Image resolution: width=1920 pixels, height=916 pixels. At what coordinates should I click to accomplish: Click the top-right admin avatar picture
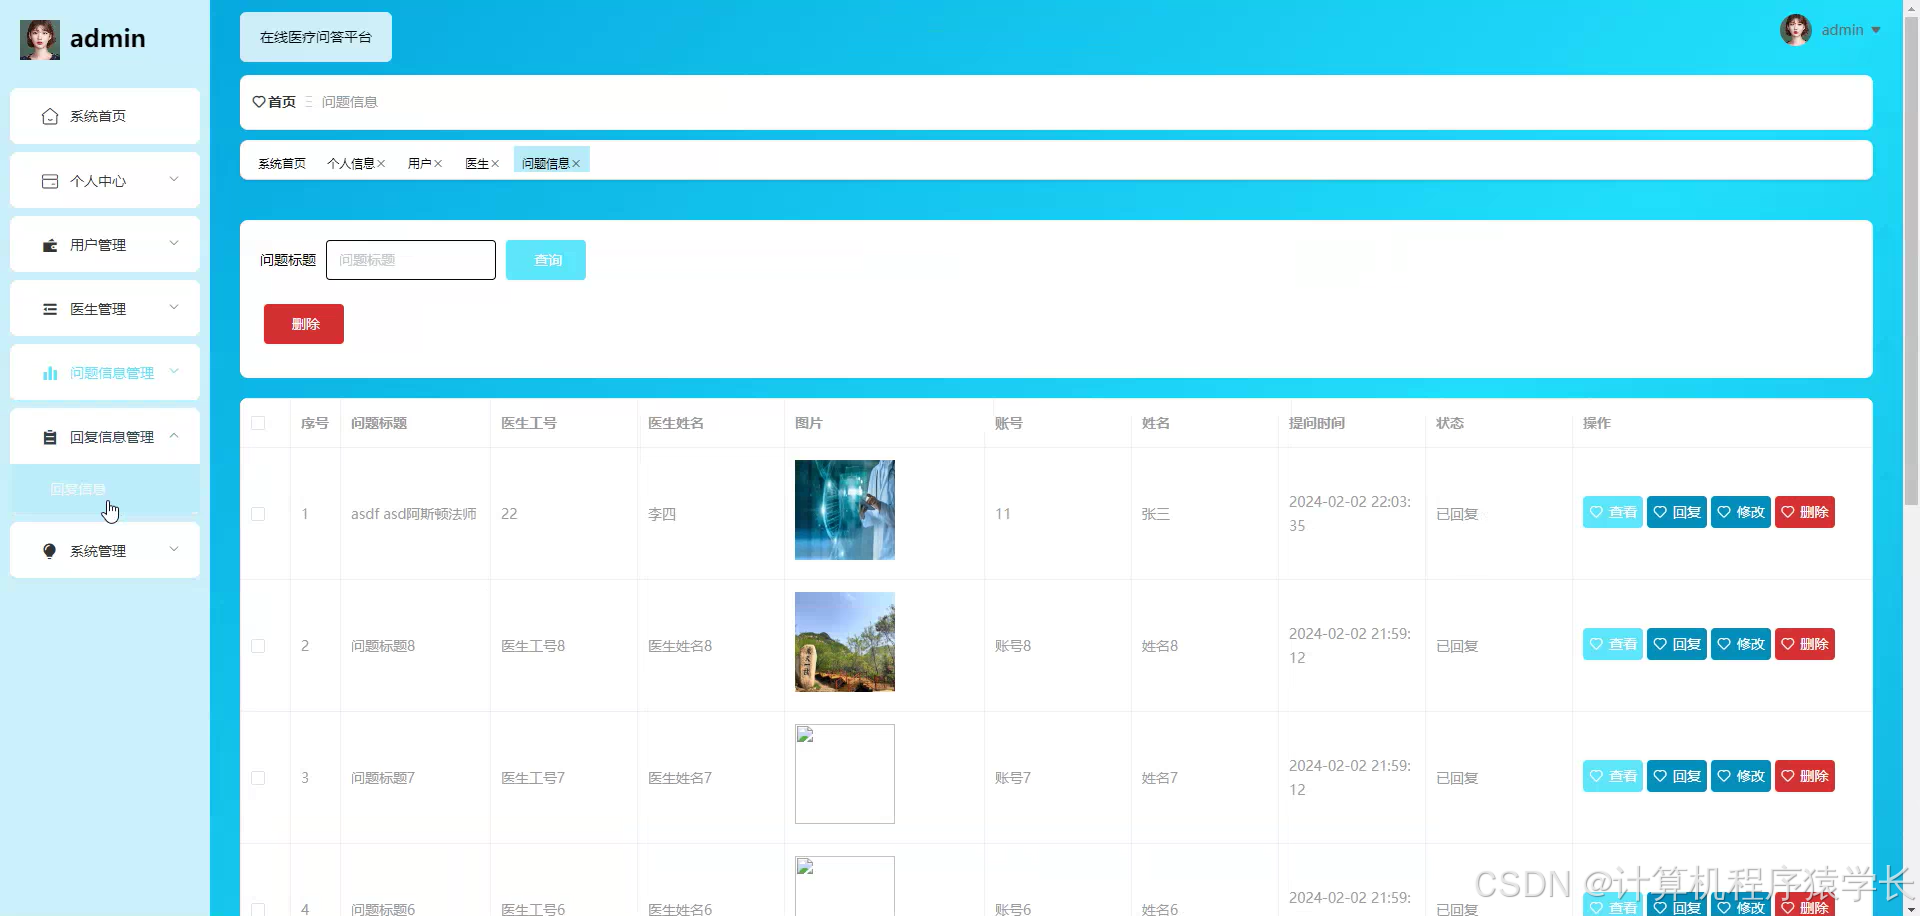click(1796, 30)
